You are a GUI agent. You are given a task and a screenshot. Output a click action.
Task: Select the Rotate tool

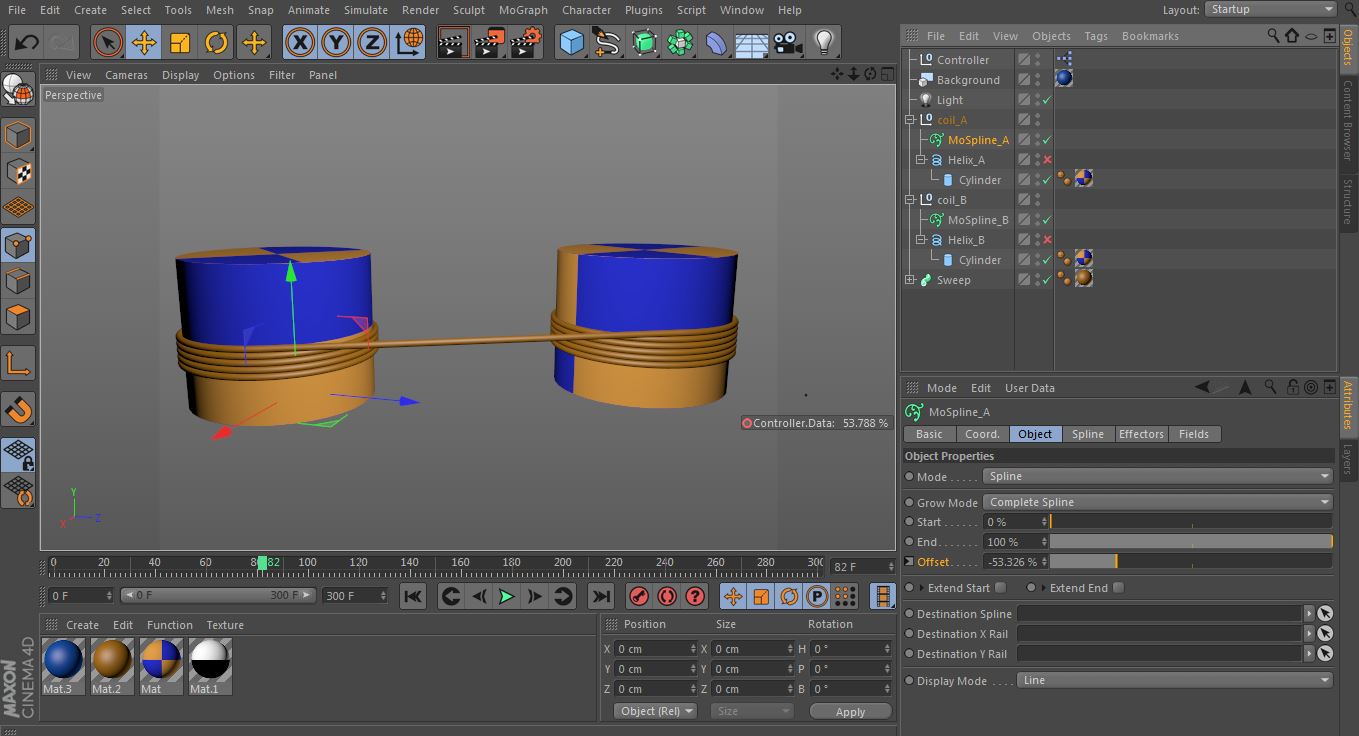216,43
